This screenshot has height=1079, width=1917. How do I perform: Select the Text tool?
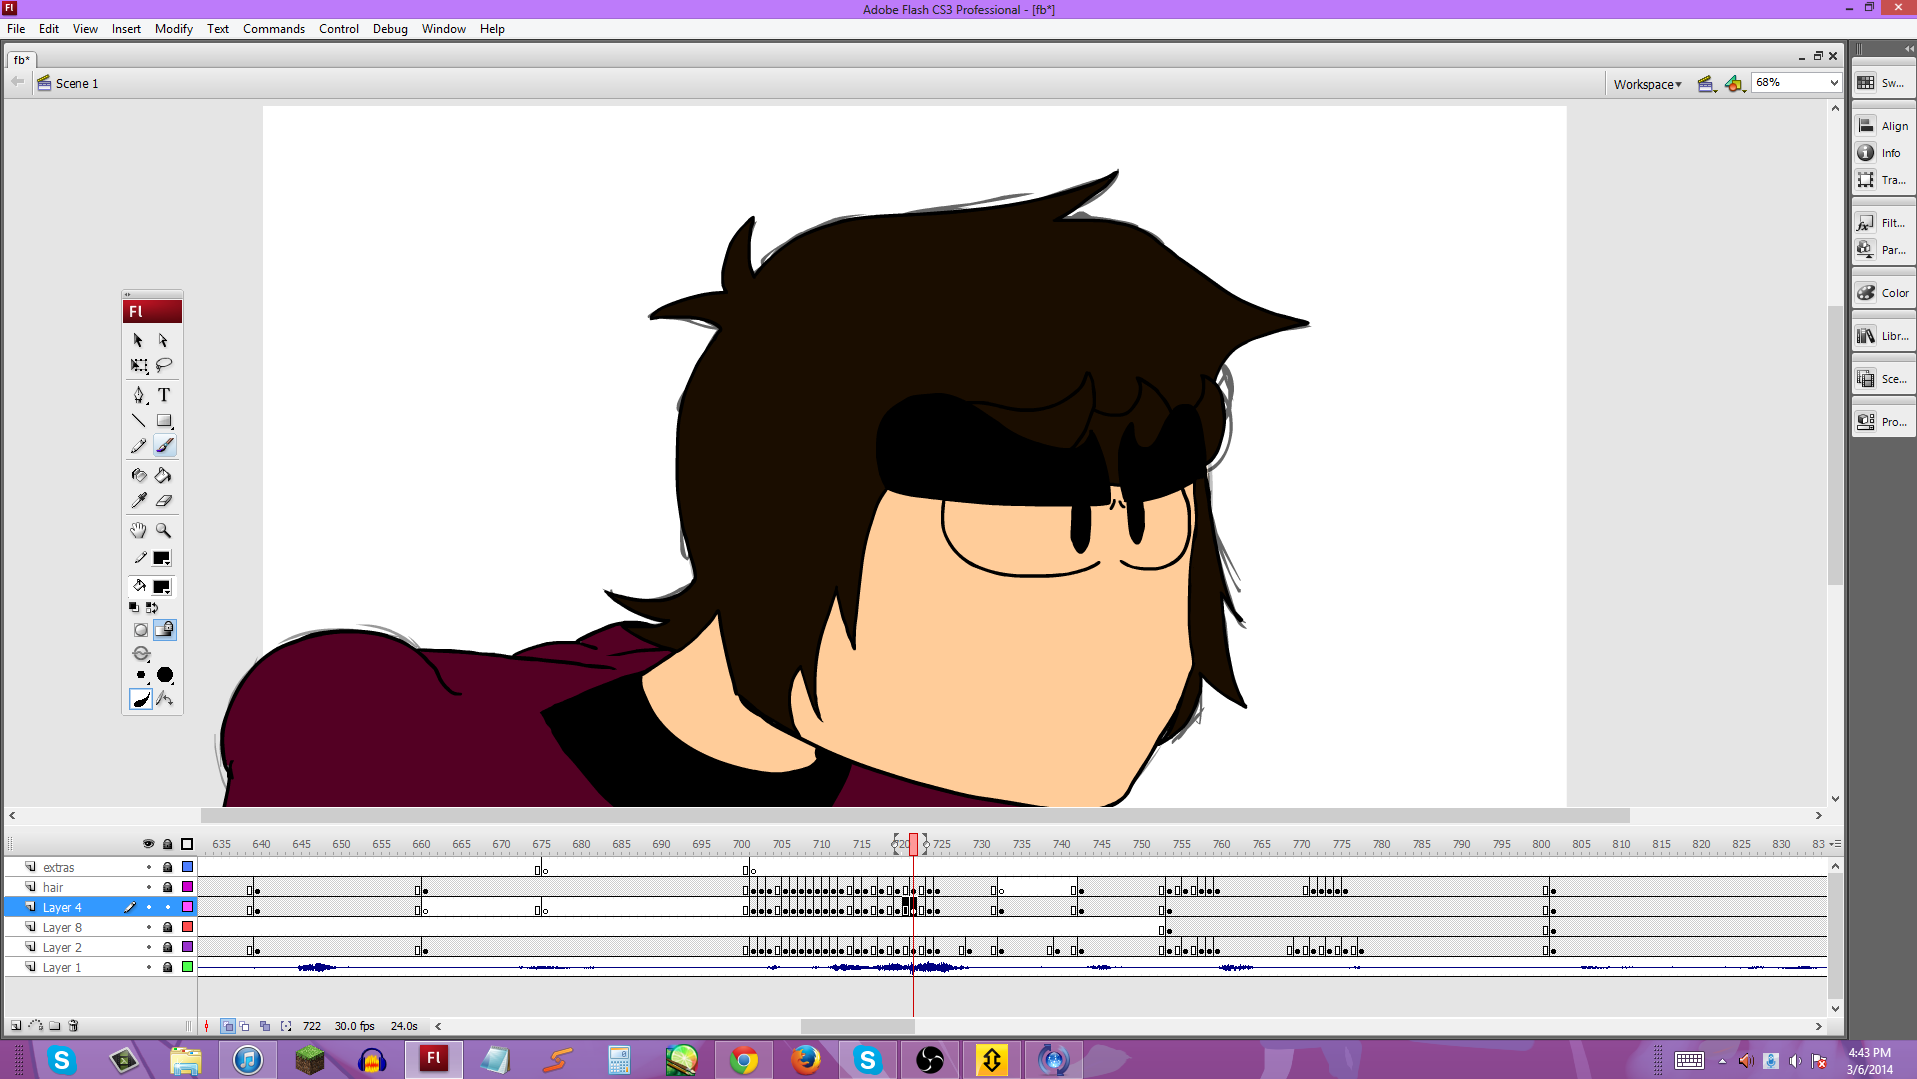(x=164, y=395)
